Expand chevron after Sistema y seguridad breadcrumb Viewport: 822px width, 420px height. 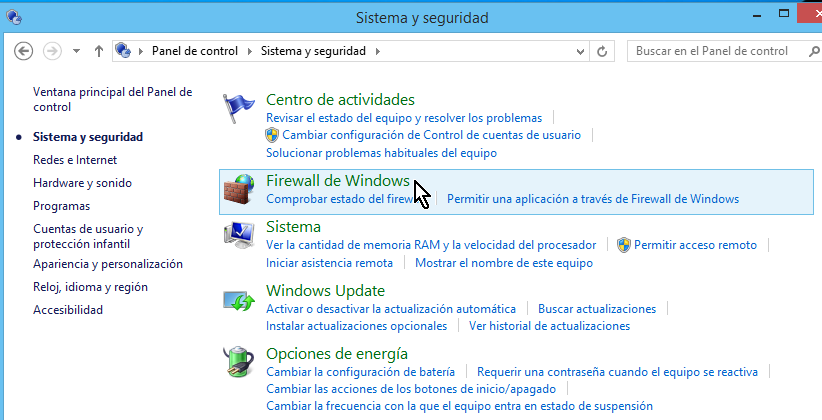(x=377, y=51)
